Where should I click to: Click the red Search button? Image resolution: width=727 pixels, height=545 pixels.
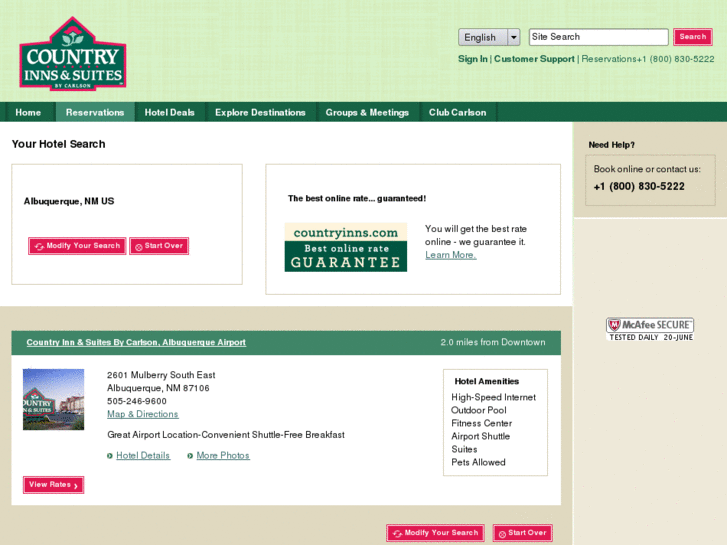tap(693, 37)
